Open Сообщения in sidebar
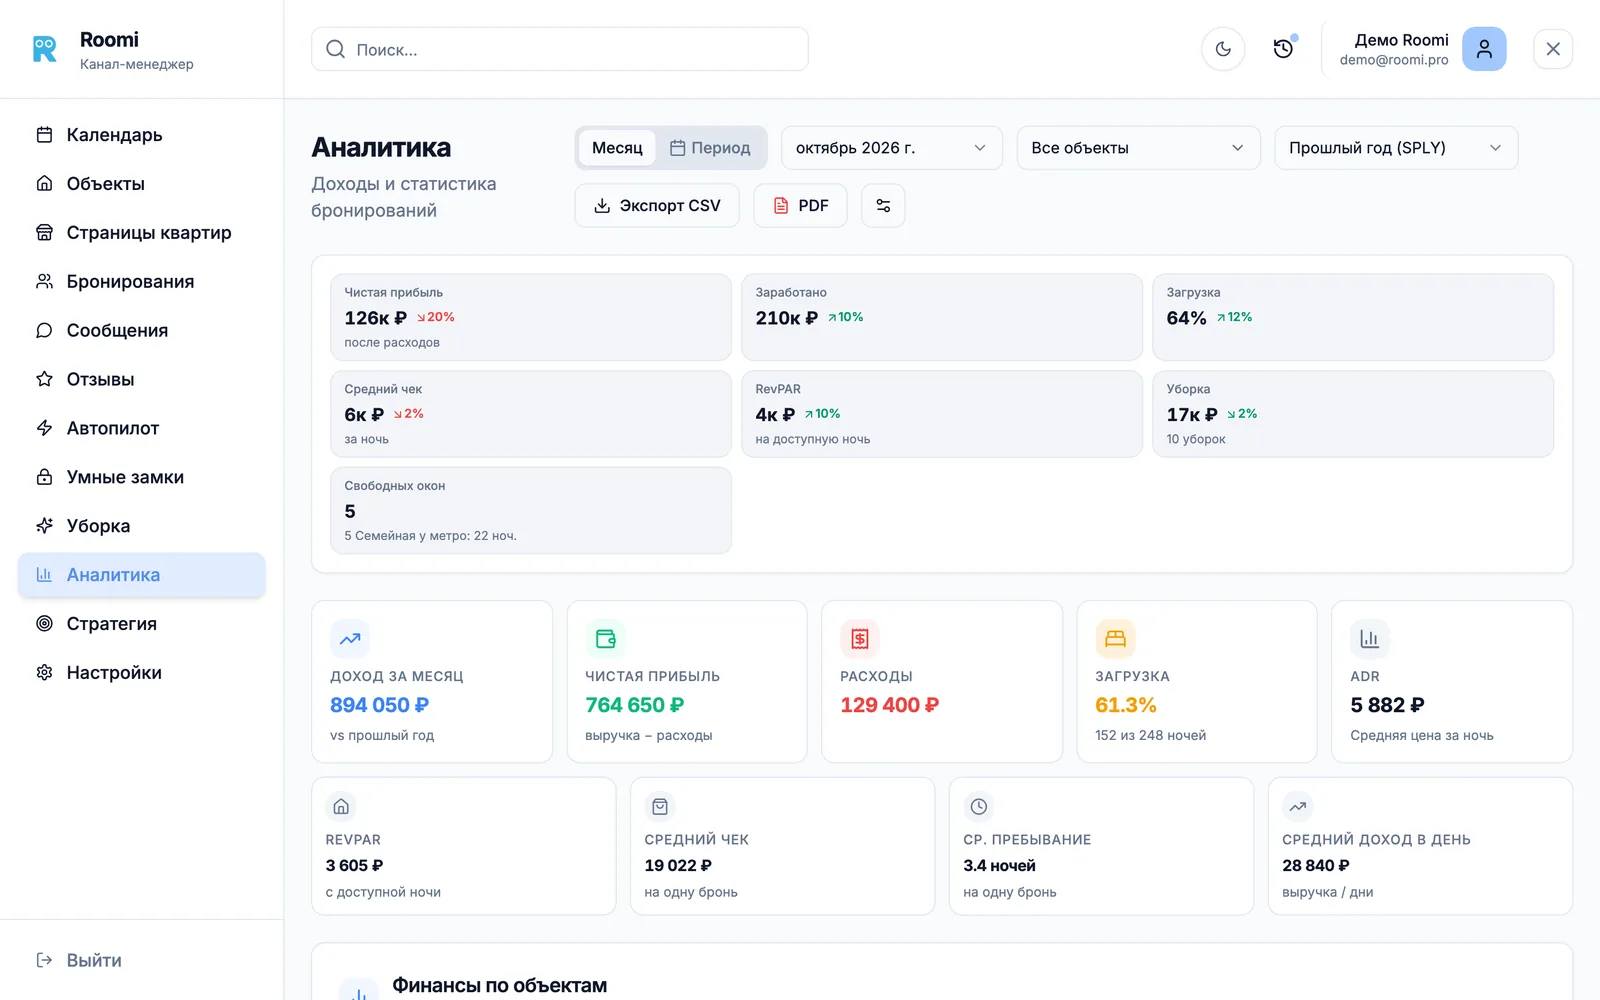Screen dimensions: 1600x1000 point(142,331)
